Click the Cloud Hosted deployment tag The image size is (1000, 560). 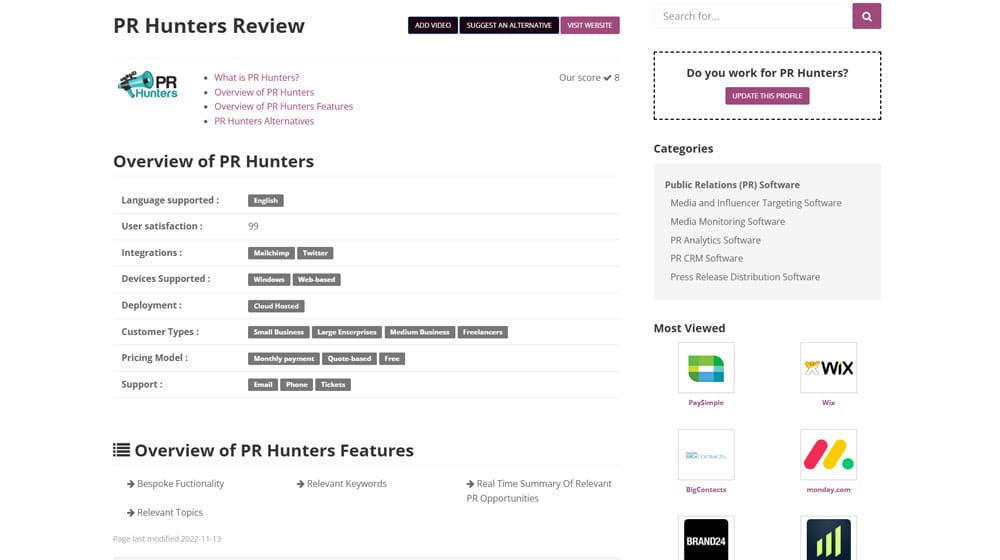coord(276,306)
